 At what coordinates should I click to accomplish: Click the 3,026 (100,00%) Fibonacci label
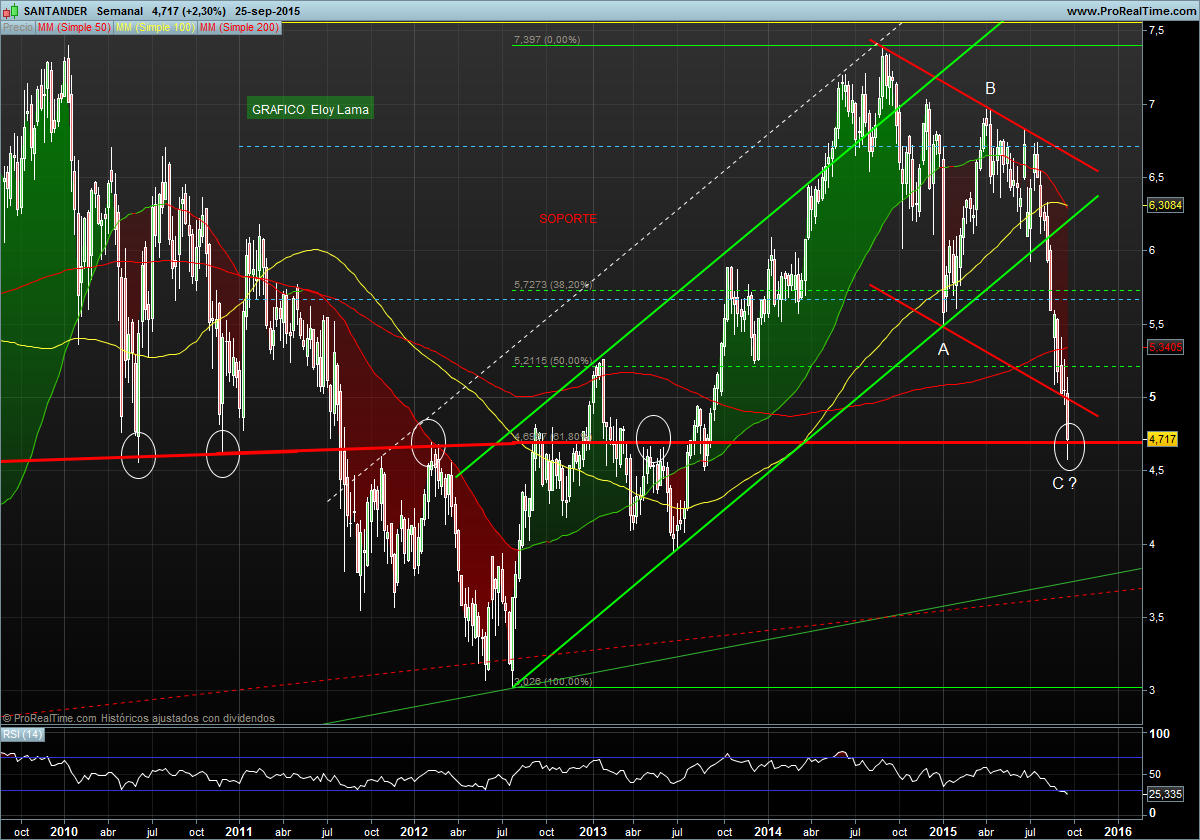click(x=553, y=682)
